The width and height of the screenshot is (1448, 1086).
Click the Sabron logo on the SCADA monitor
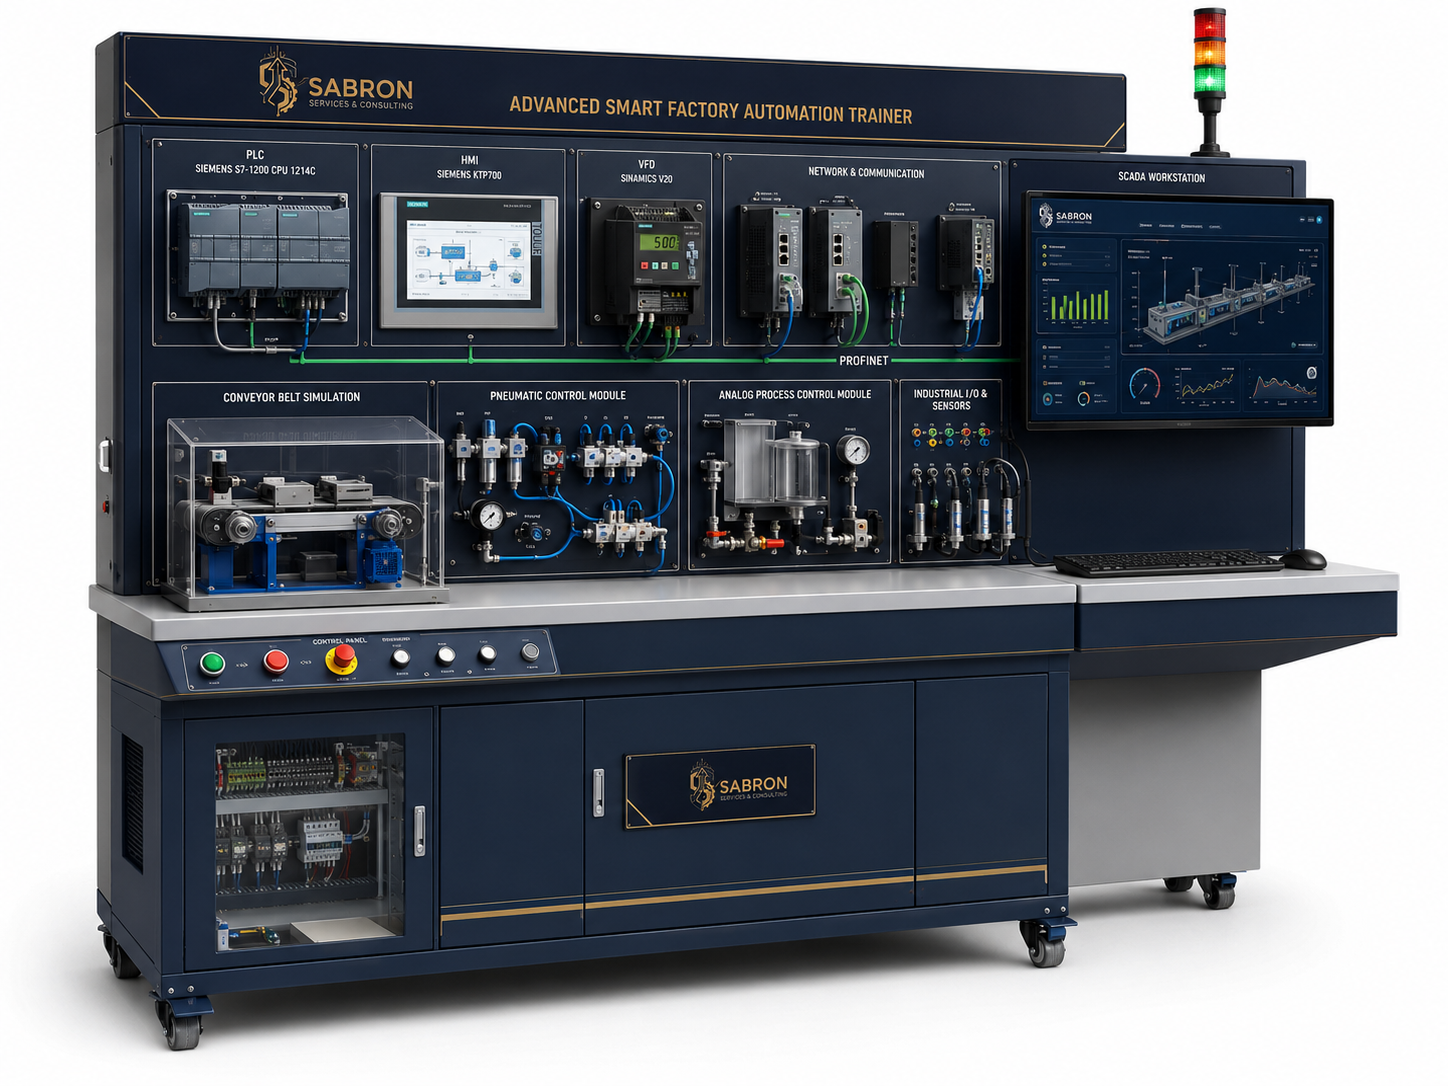coord(1065,215)
